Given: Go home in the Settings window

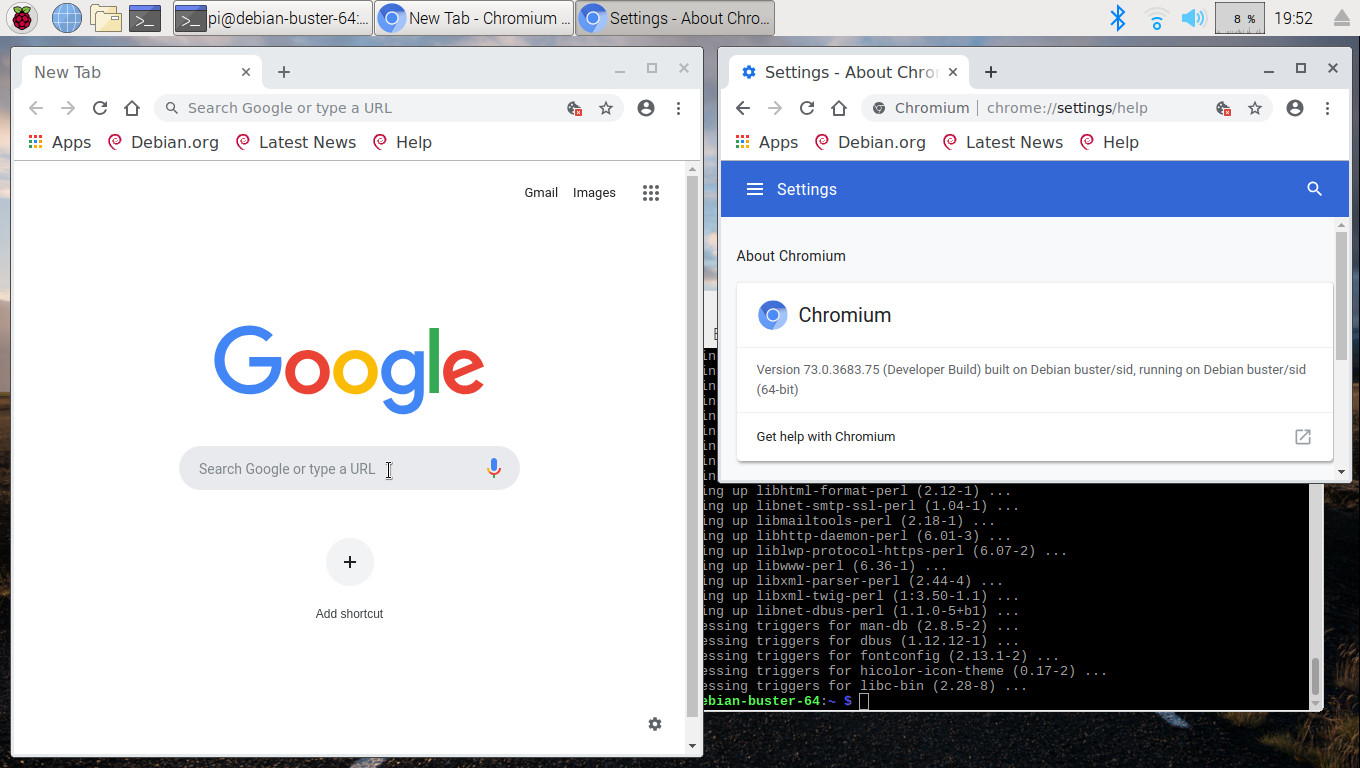Looking at the screenshot, I should [x=839, y=108].
